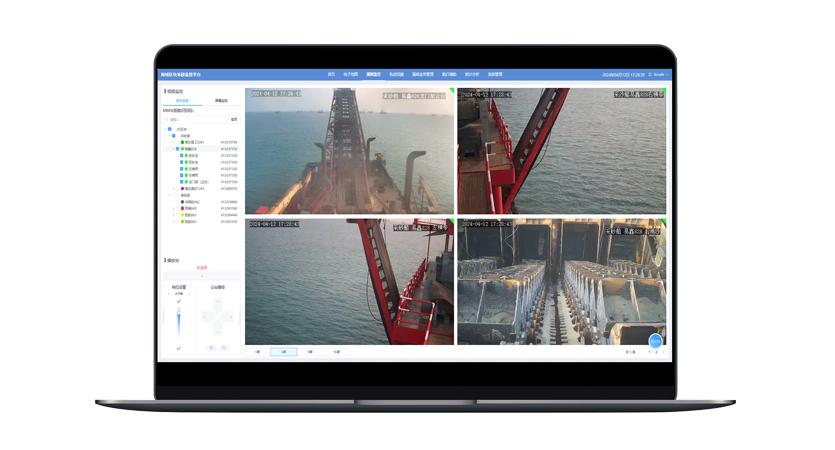Click the PTZ down arrow button
Screen dimensions: 835x450
click(217, 332)
